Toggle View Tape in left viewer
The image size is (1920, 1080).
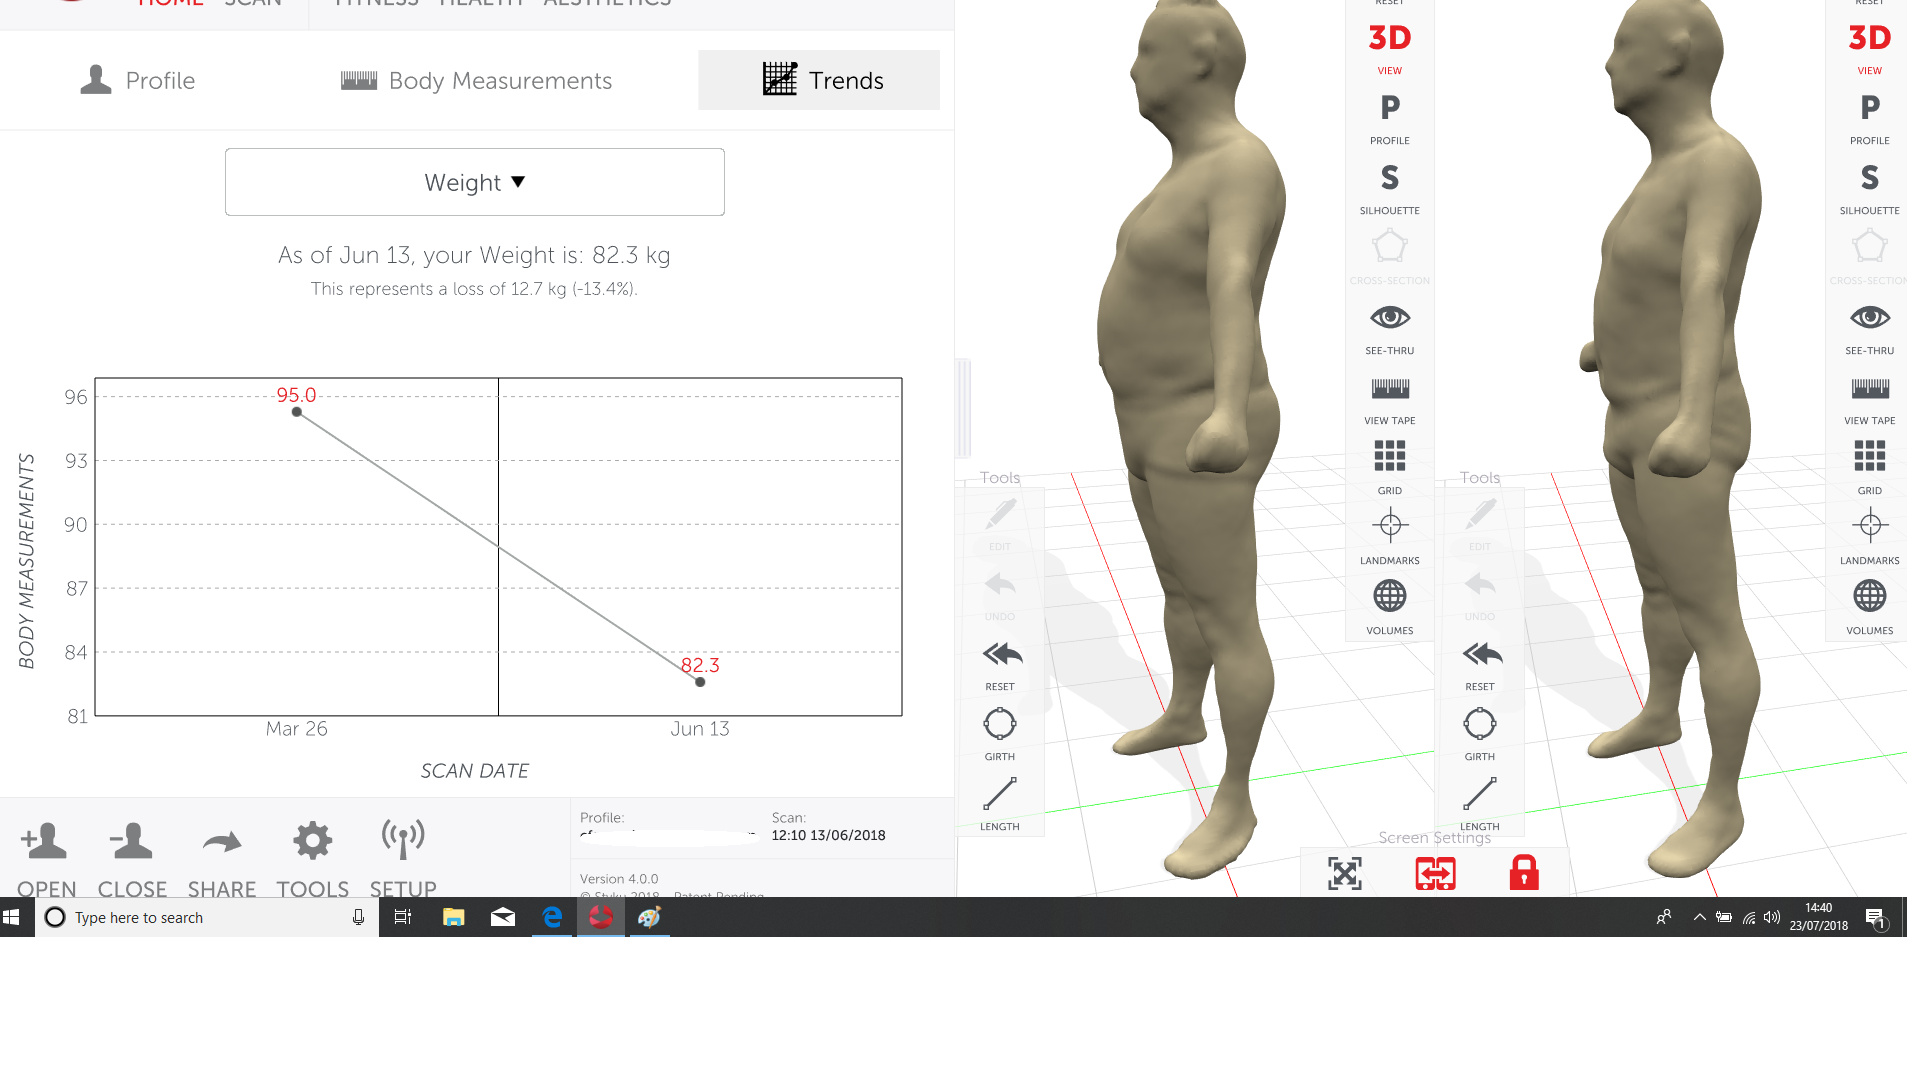click(1390, 398)
